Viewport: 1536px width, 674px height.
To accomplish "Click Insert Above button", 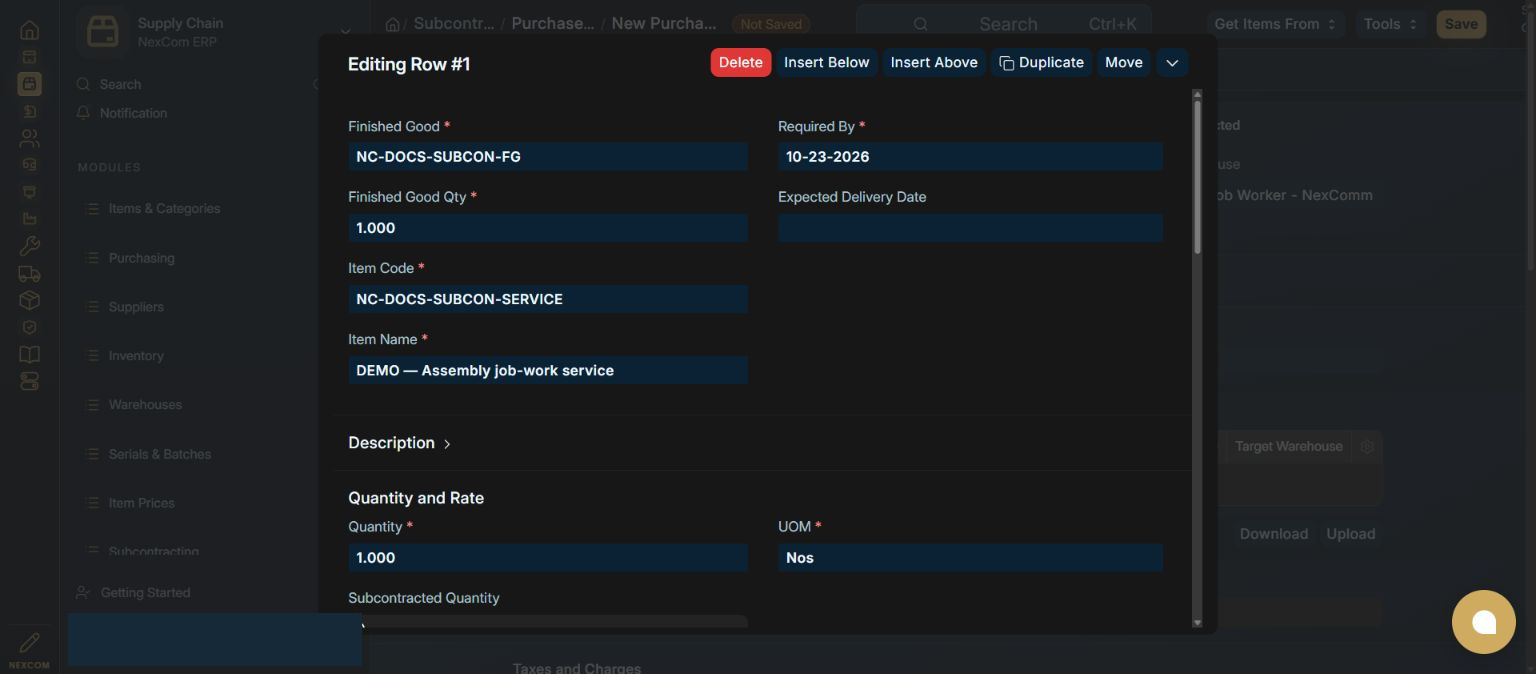I will click(x=934, y=62).
